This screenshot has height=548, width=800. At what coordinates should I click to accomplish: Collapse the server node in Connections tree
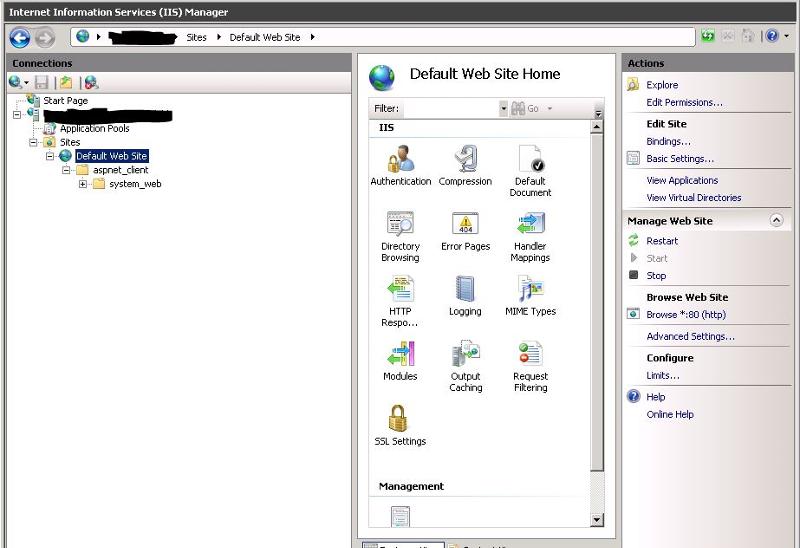click(x=17, y=115)
